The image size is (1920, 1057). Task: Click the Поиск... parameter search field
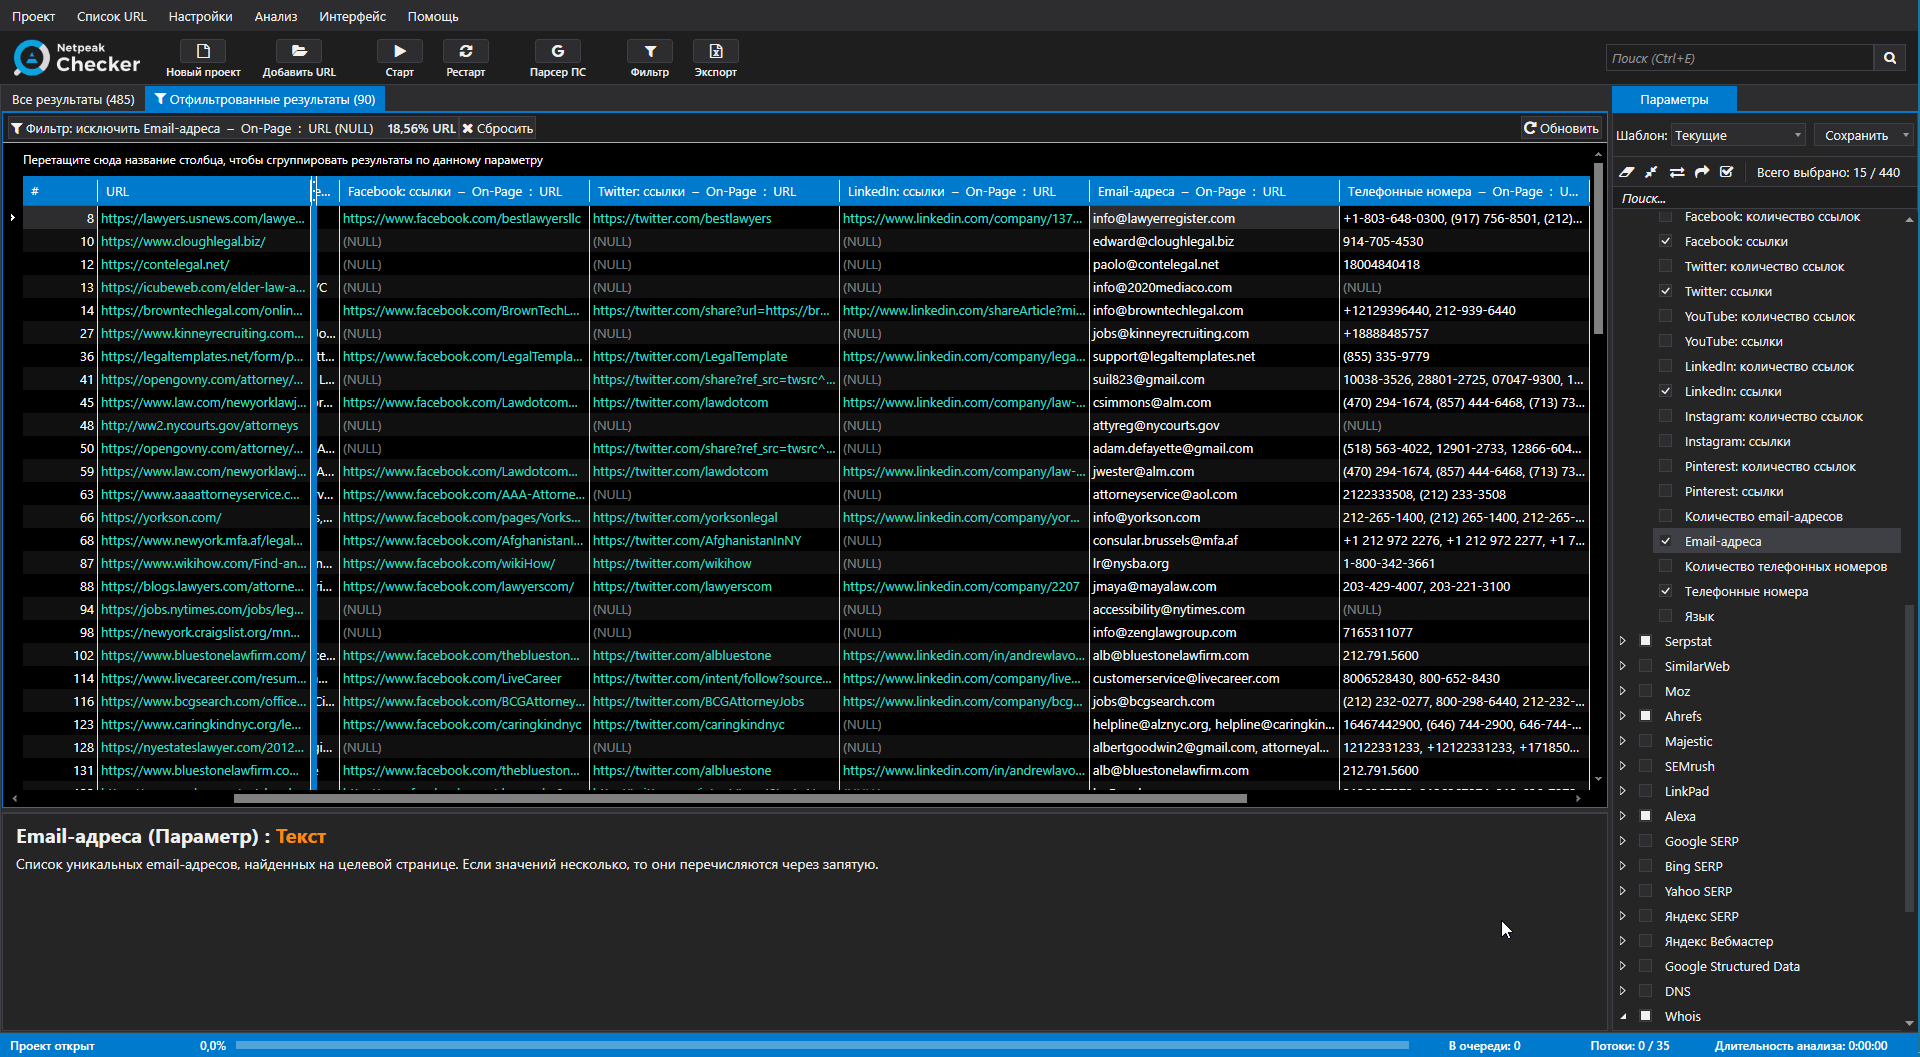point(1760,198)
